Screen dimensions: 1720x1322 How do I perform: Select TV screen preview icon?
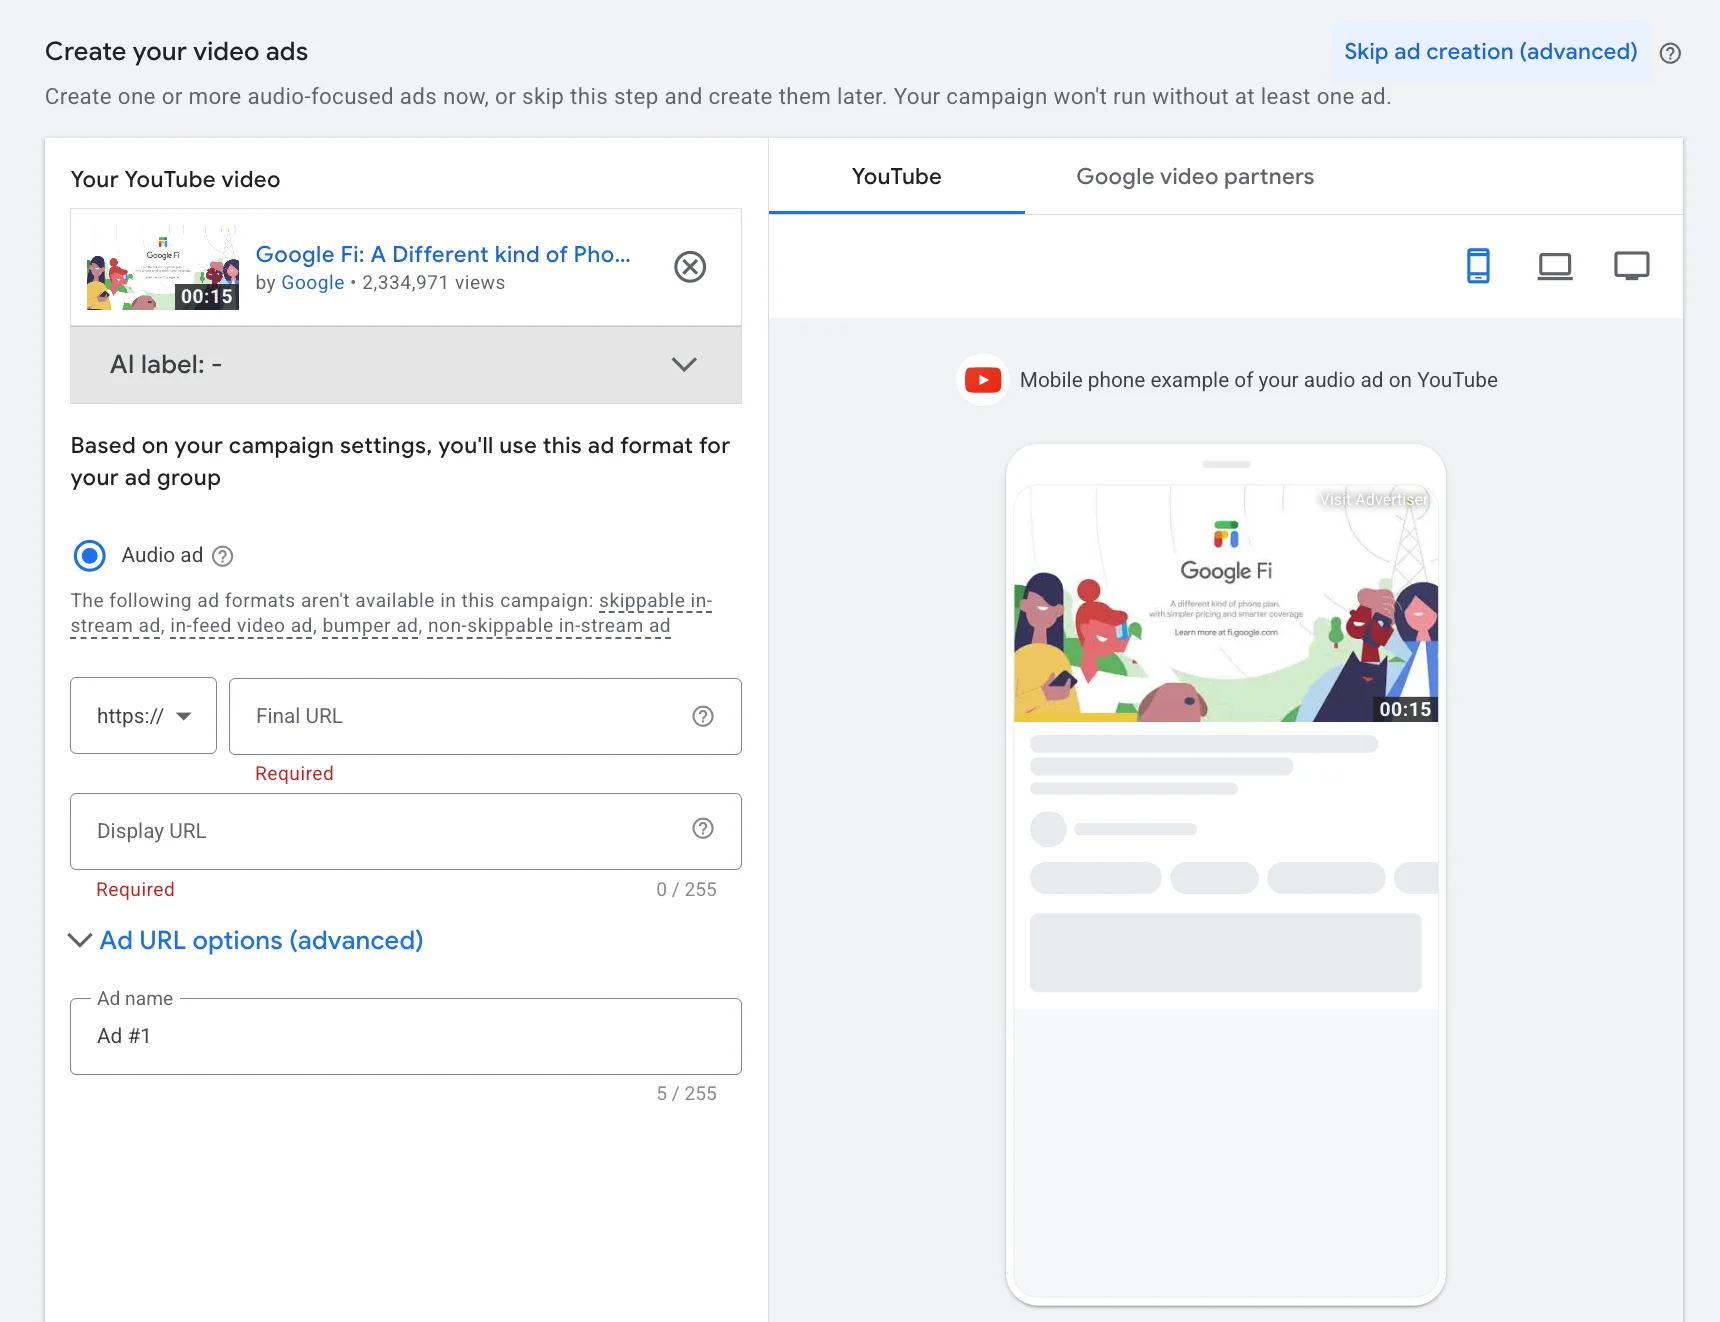coord(1632,266)
